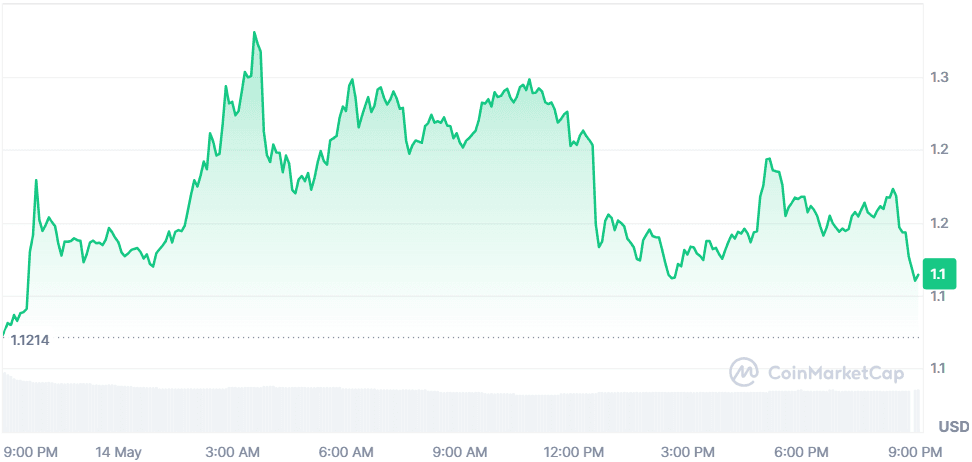Screen dimensions: 972x462
Task: Click the bottom 1.1 price axis label
Action: (937, 369)
